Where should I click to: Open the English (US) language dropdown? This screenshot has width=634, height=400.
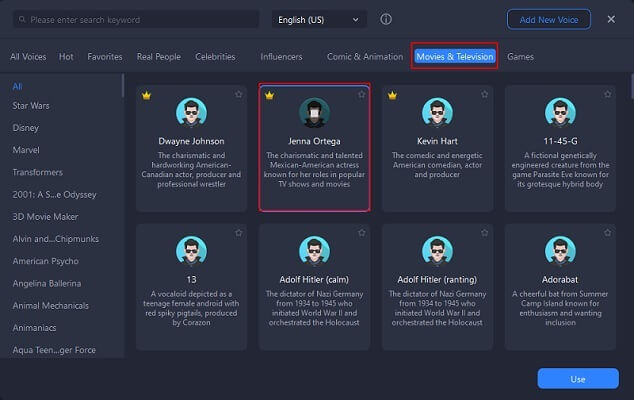point(319,19)
